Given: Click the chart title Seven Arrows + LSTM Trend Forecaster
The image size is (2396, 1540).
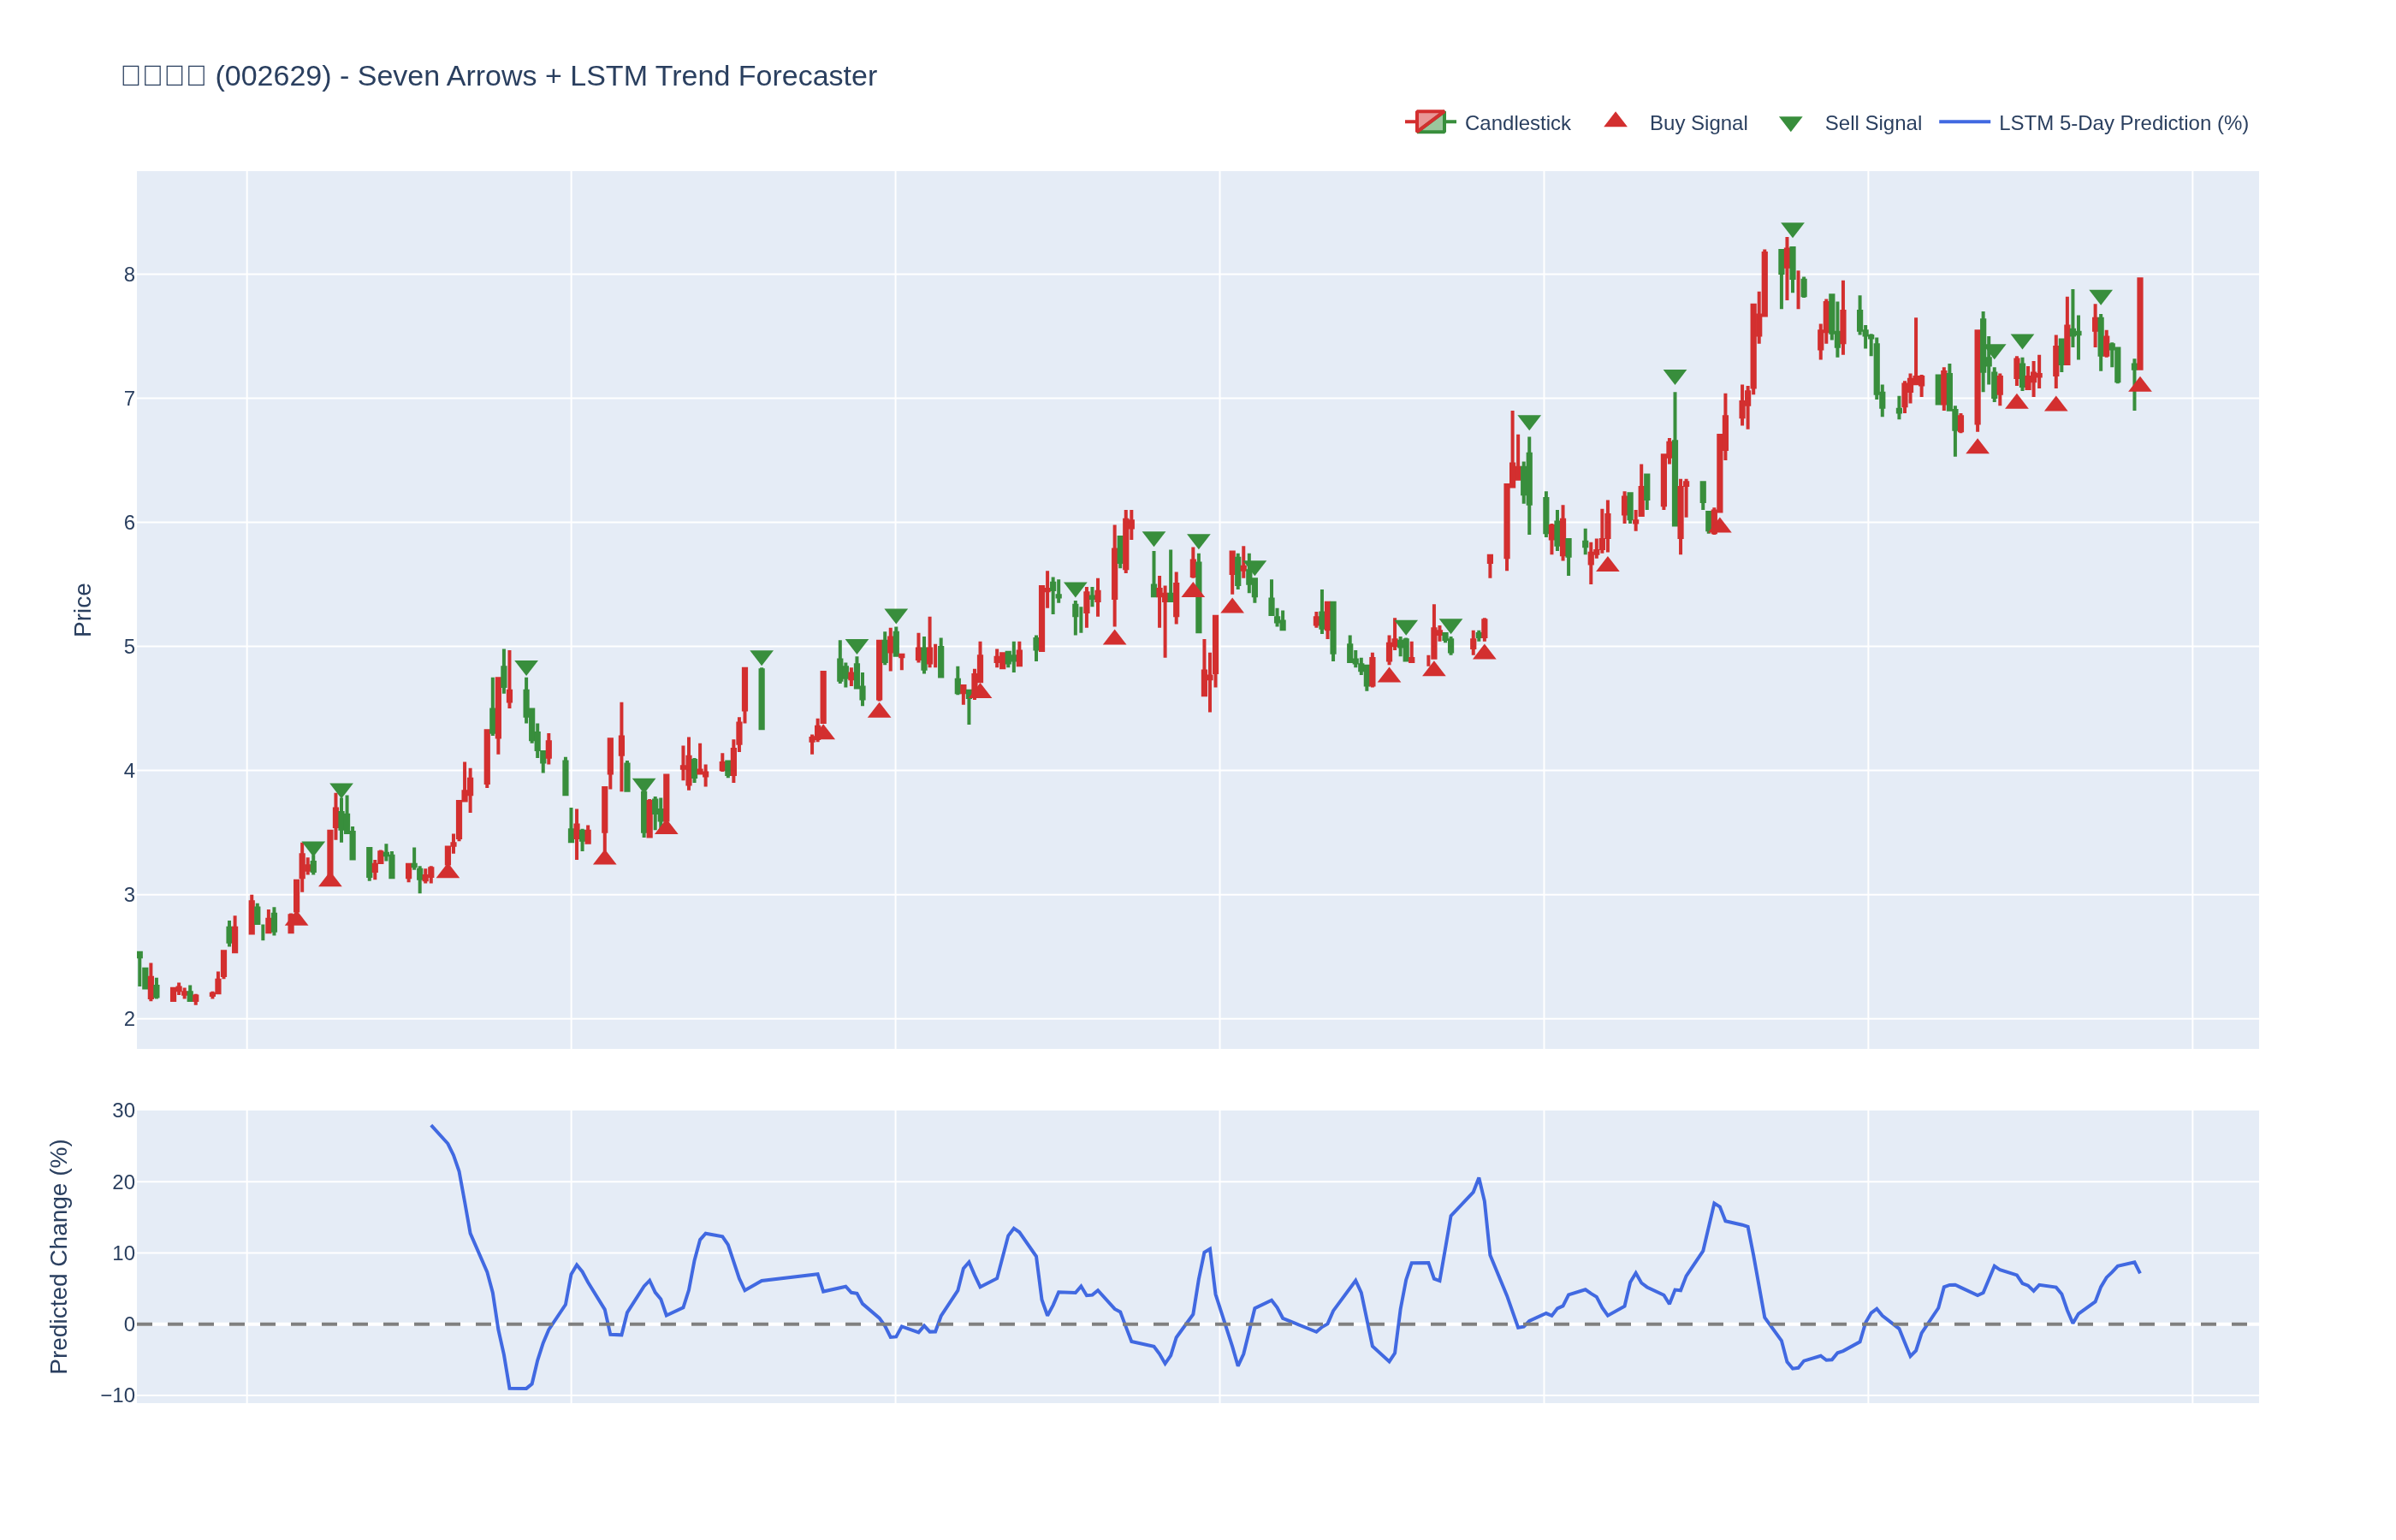Looking at the screenshot, I should pyautogui.click(x=616, y=76).
